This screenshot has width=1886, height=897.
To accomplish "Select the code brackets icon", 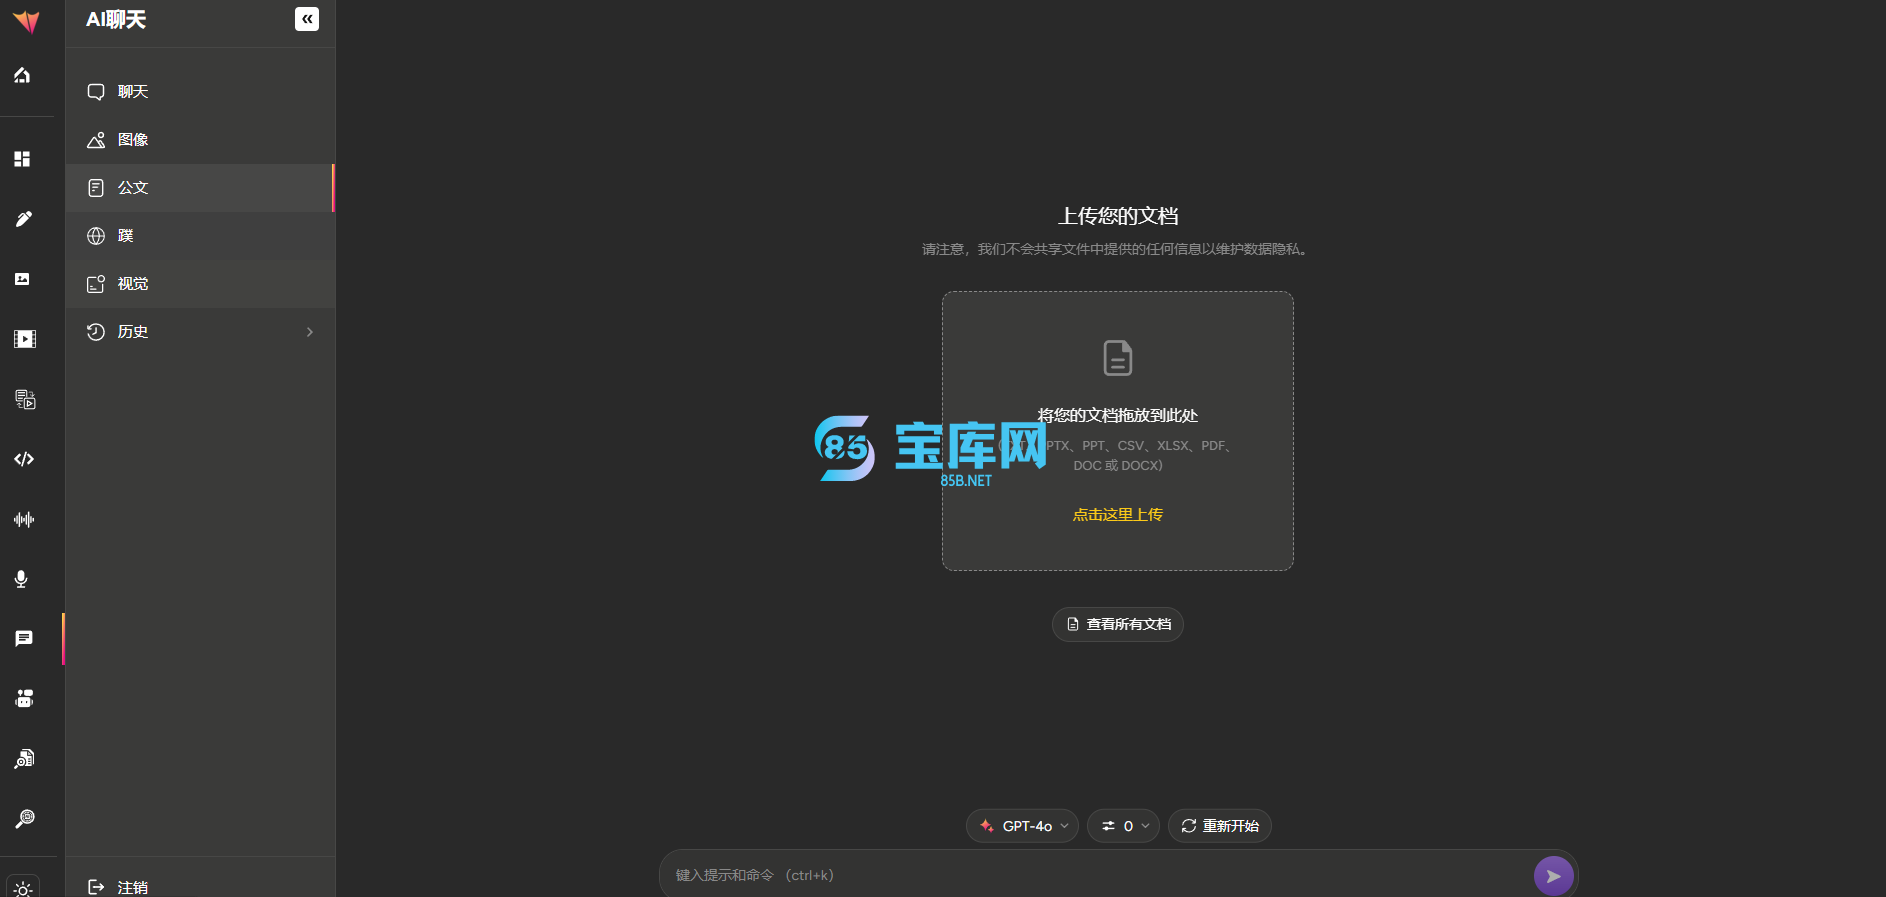I will (24, 459).
